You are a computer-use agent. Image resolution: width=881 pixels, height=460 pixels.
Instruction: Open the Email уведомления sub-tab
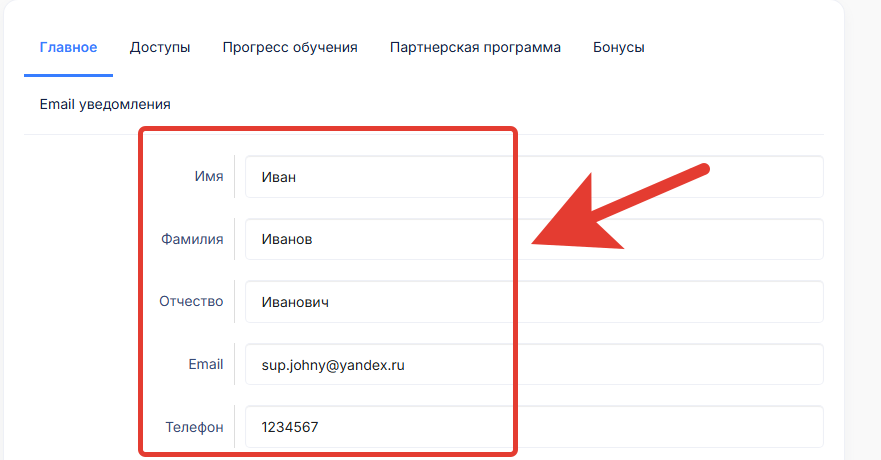pyautogui.click(x=105, y=104)
